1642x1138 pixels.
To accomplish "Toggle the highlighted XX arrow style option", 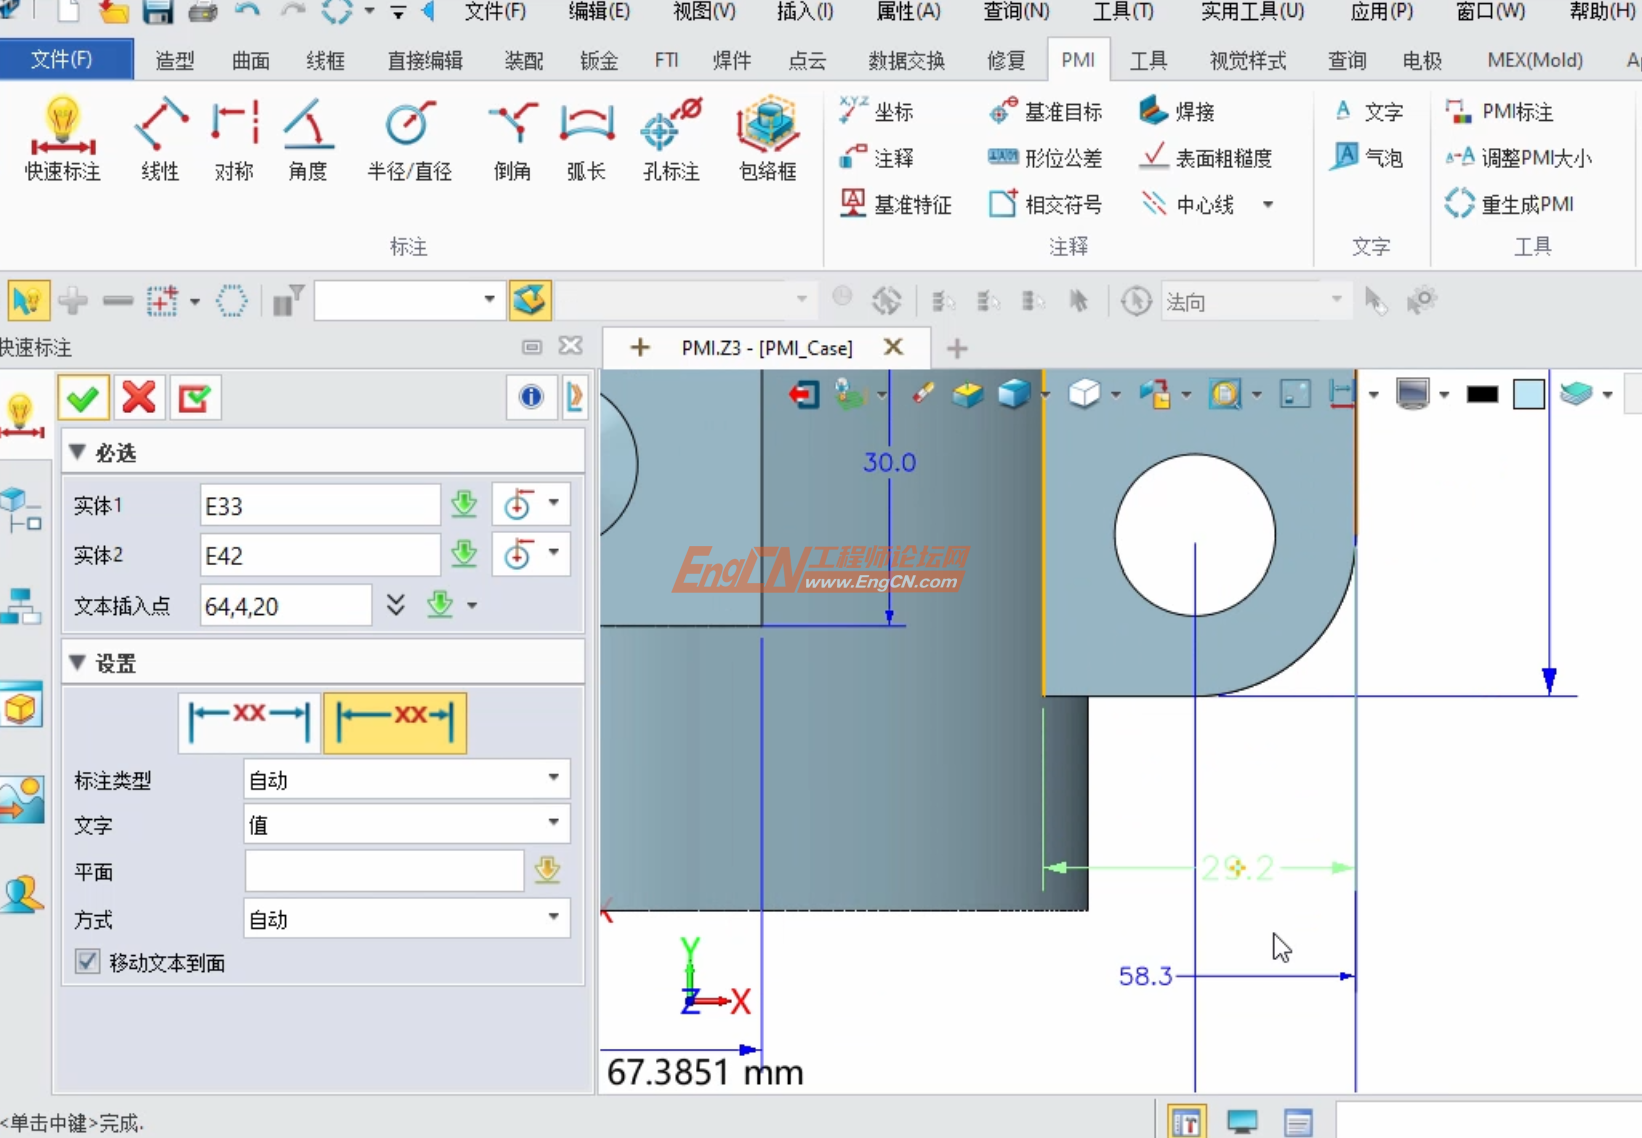I will (x=394, y=720).
